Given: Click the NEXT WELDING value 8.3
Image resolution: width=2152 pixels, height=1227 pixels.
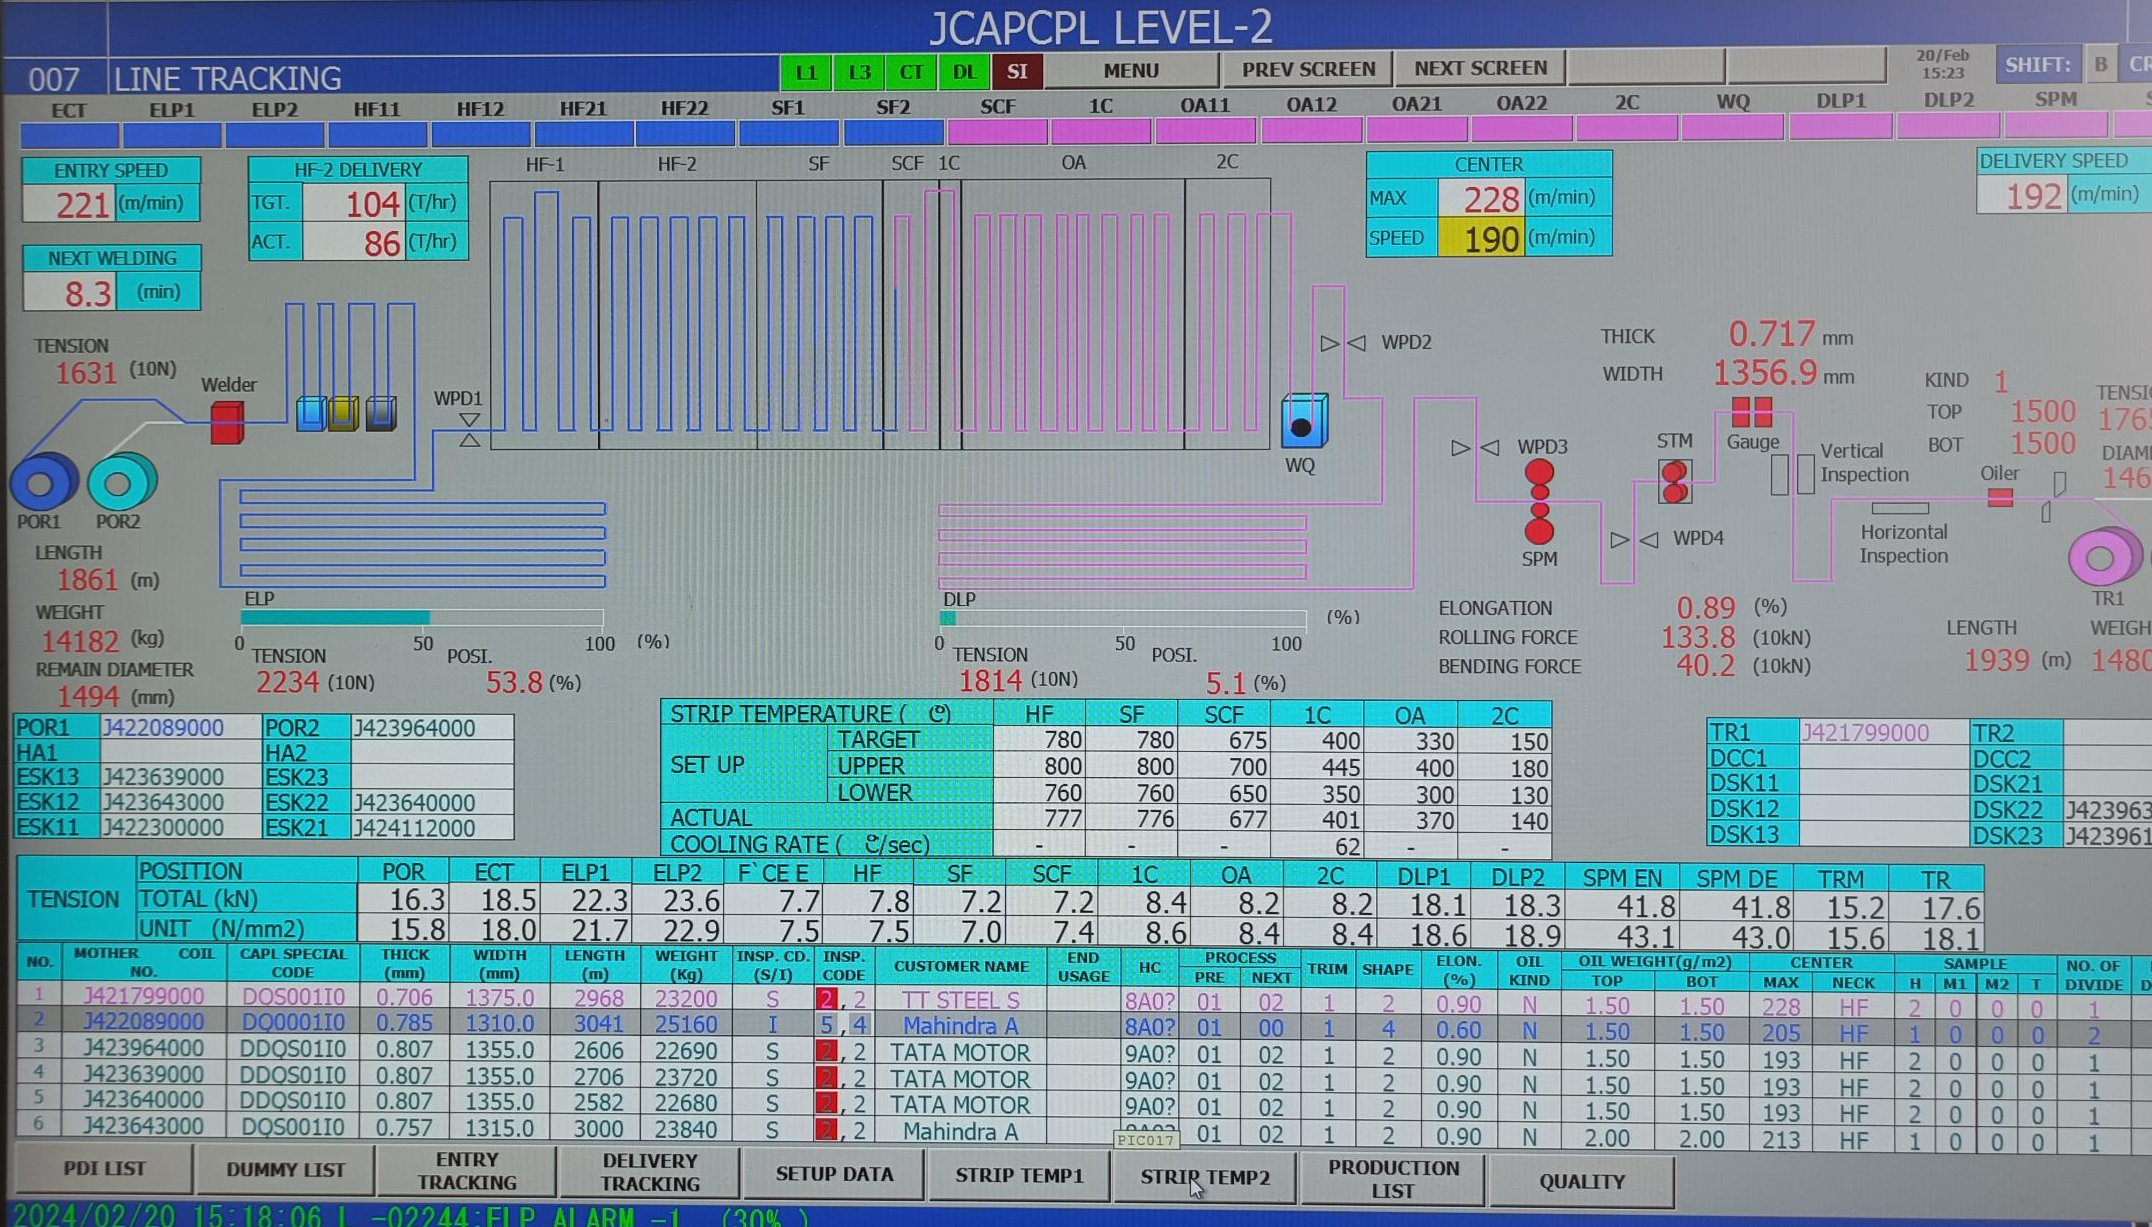Looking at the screenshot, I should pos(70,293).
